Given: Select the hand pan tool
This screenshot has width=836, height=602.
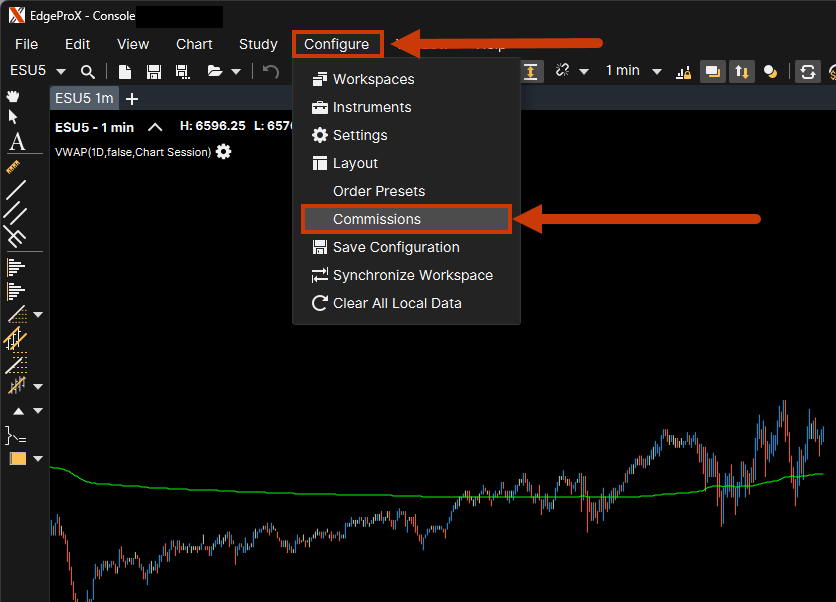Looking at the screenshot, I should pyautogui.click(x=14, y=97).
